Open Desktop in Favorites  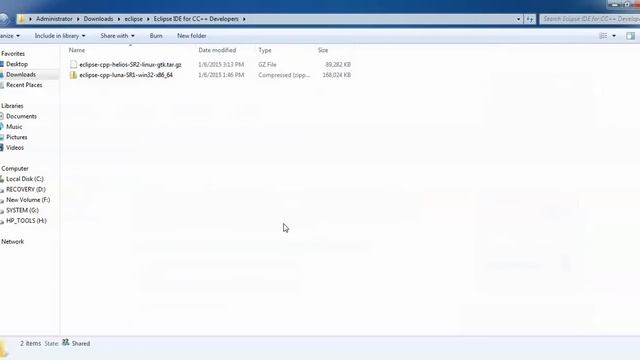[x=17, y=64]
